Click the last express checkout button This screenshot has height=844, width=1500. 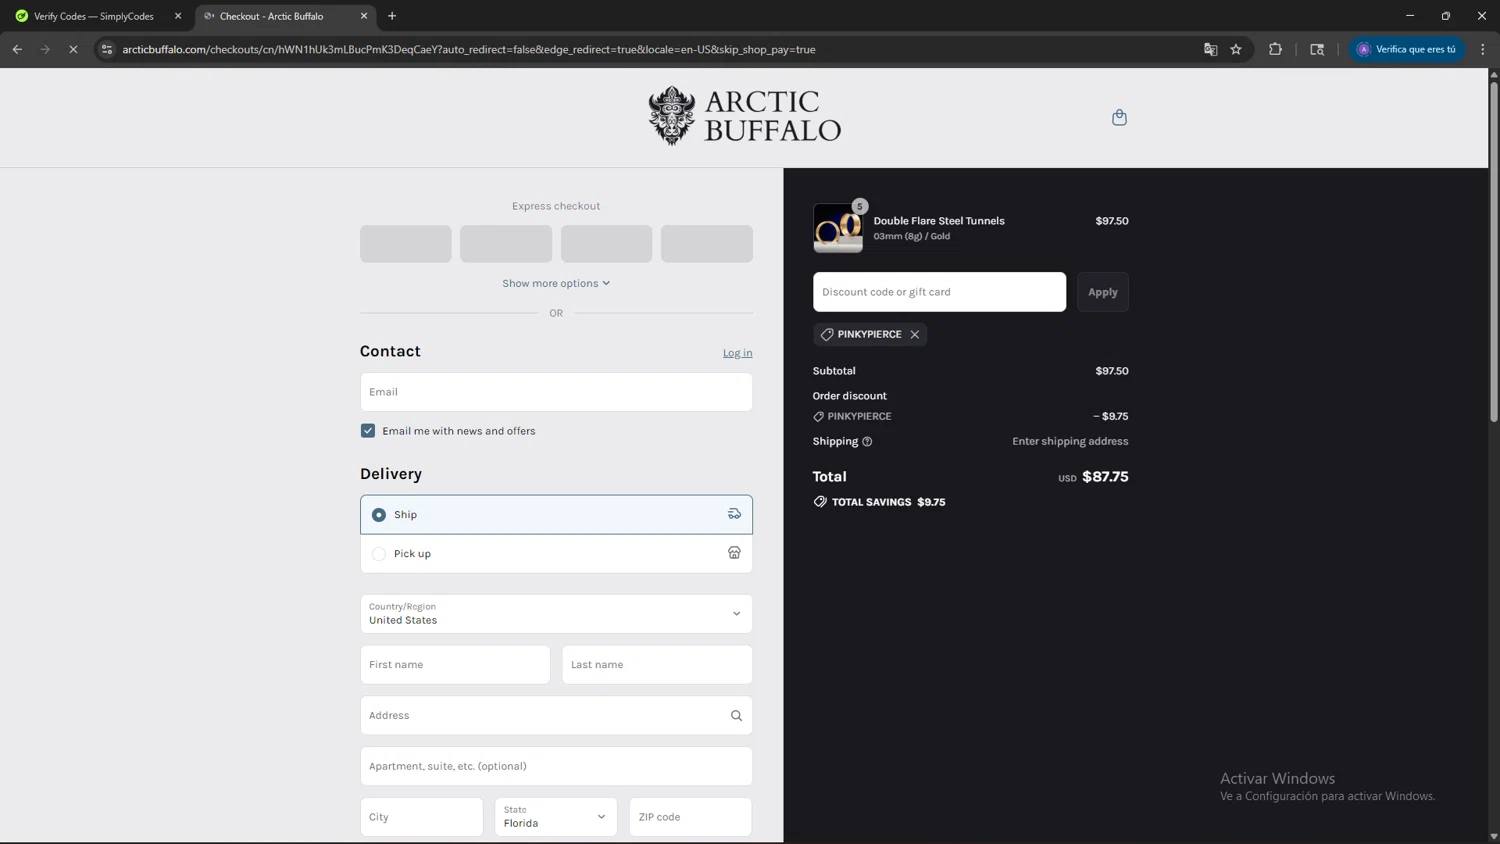(x=707, y=244)
